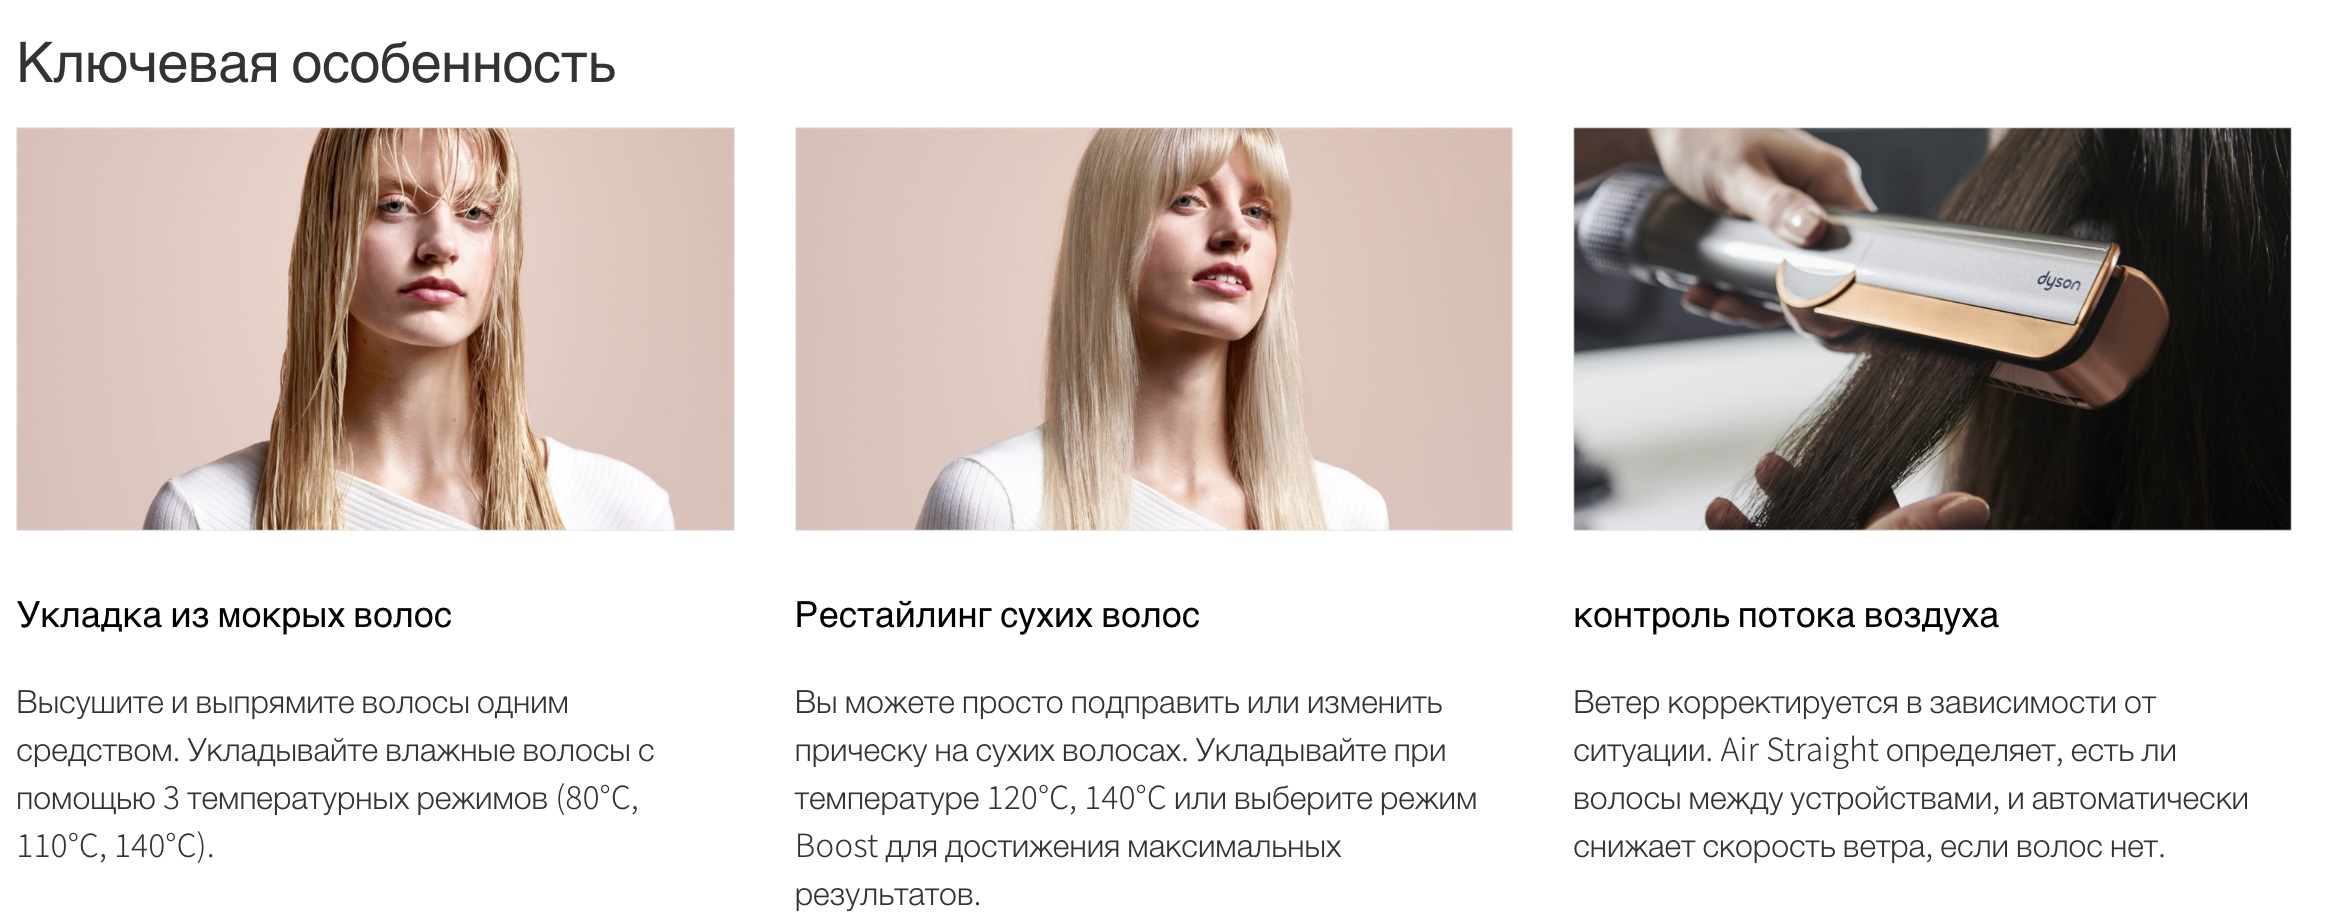
Task: Click the paragraph starting 'Высушите и выпрямите'
Action: 335,774
